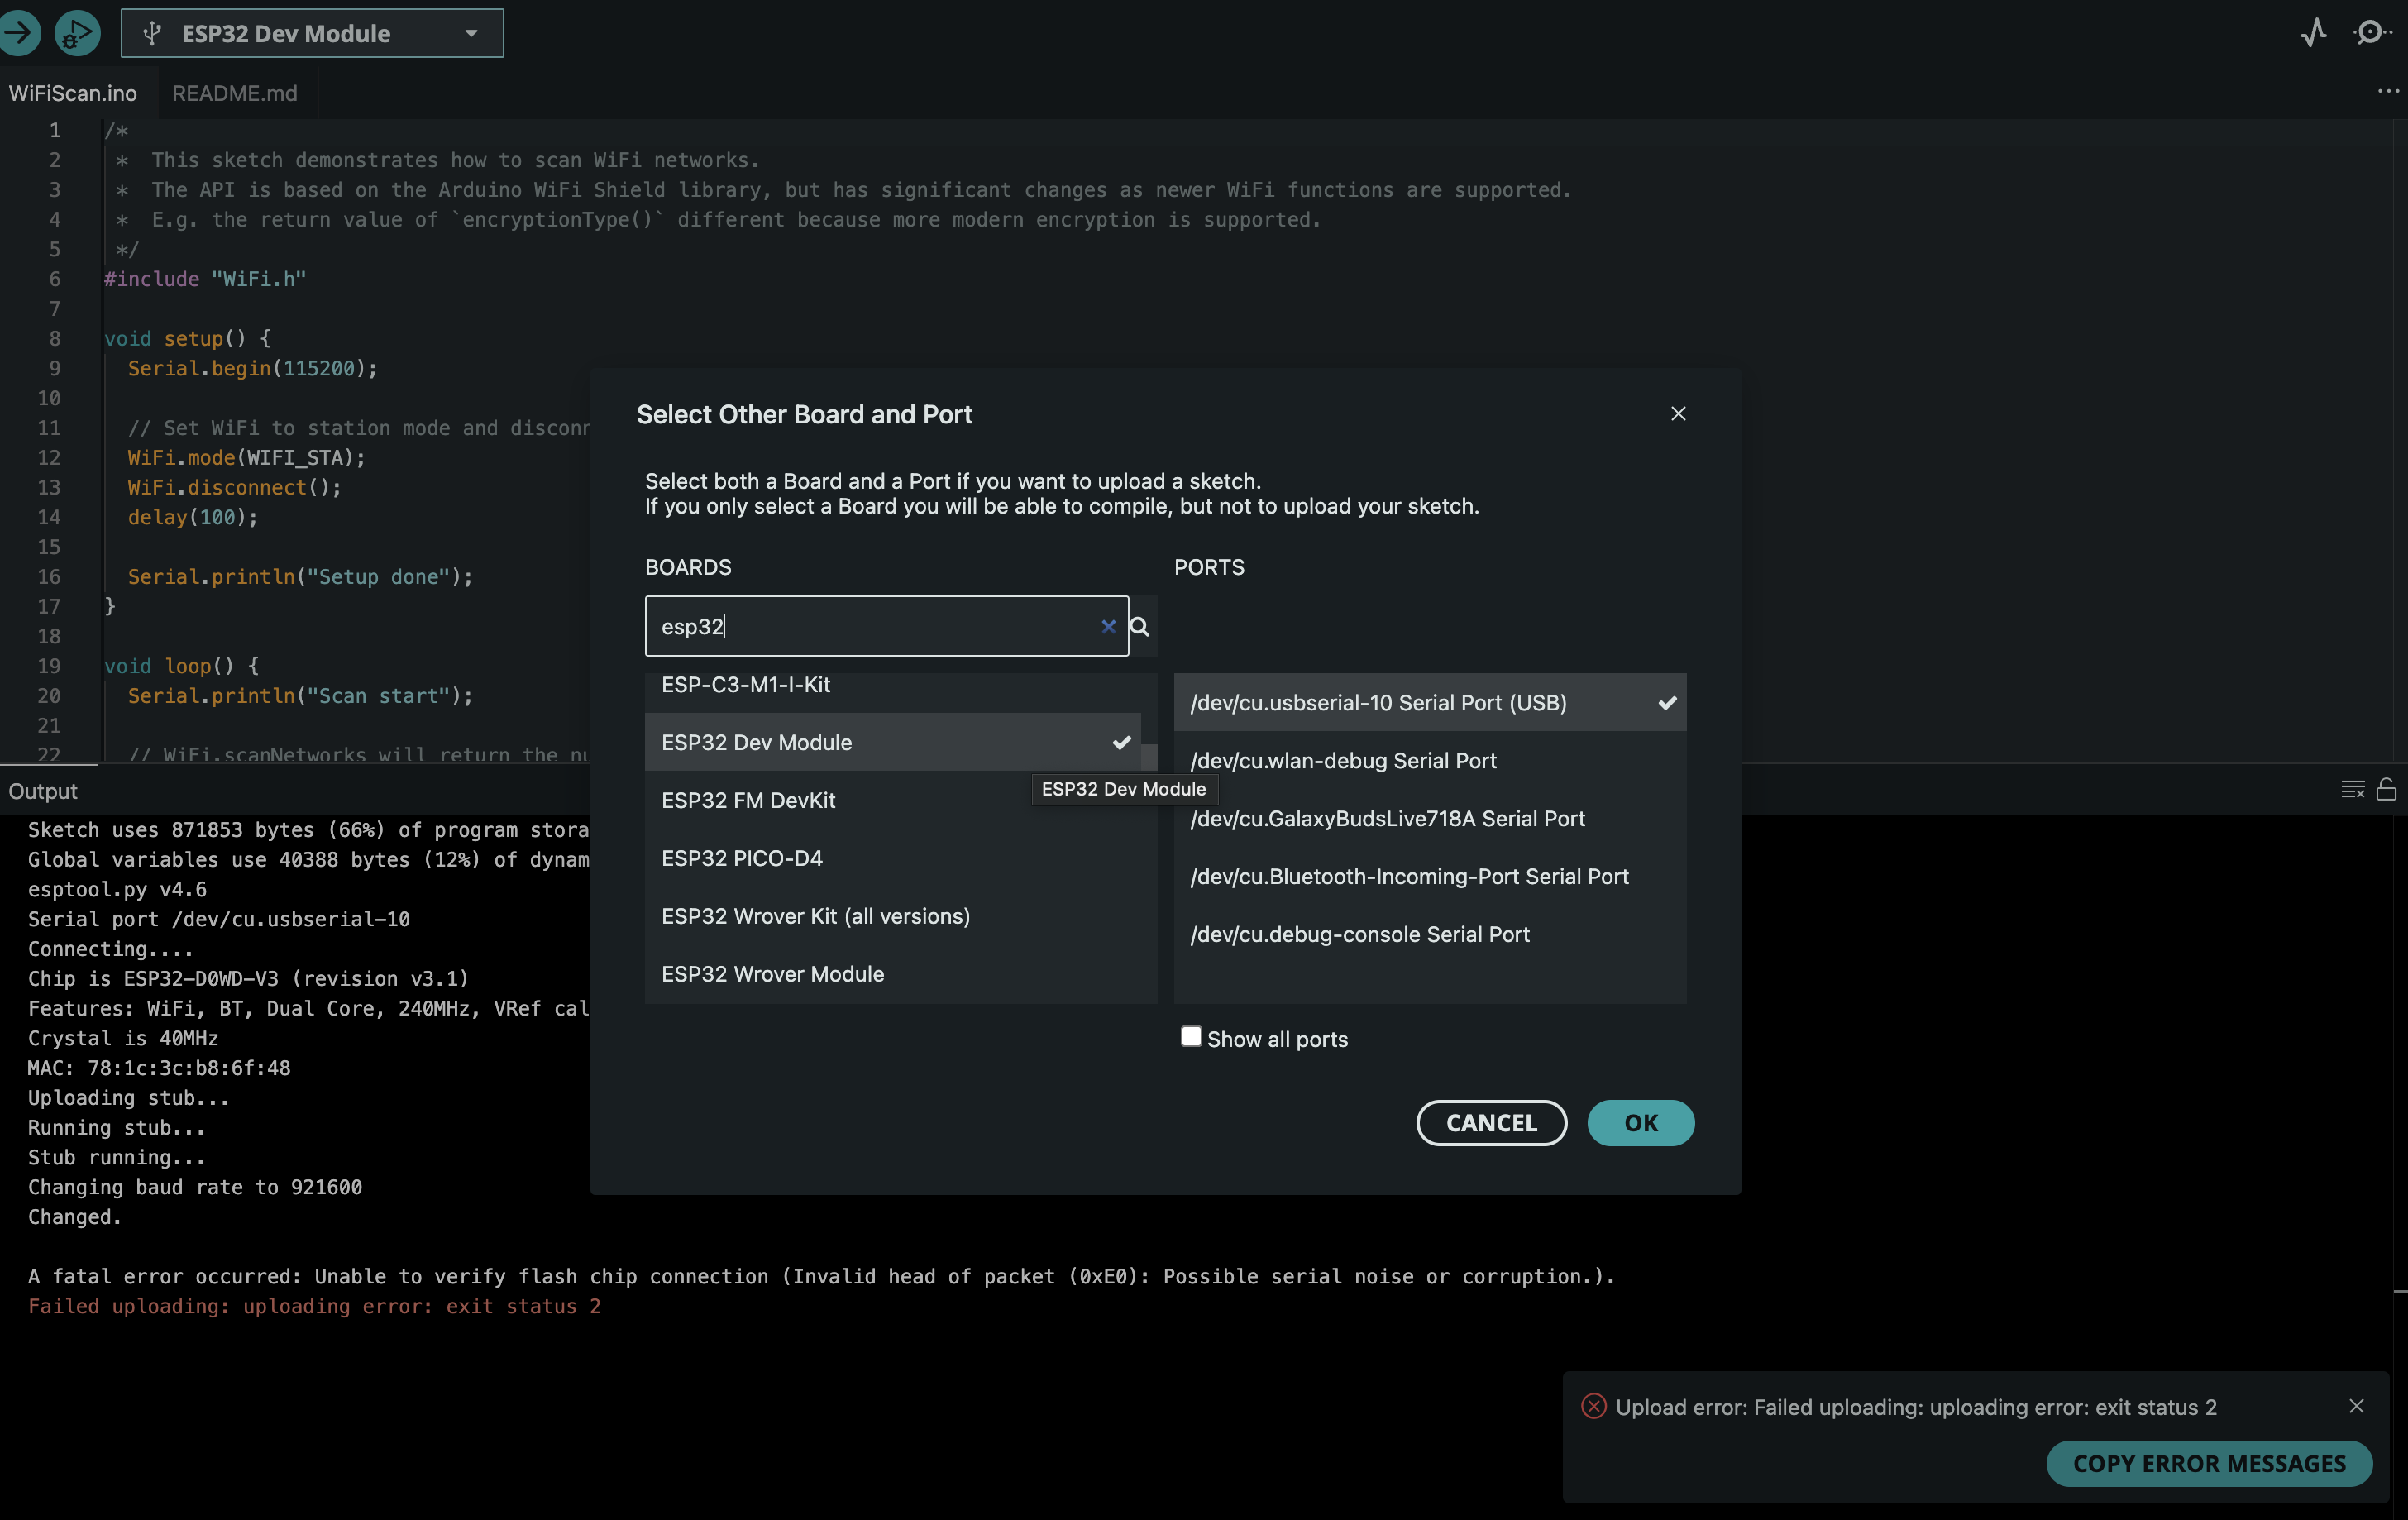Select /dev/cu.GalaxyBudsLive718A Serial Port
The width and height of the screenshot is (2408, 1520).
(x=1430, y=818)
